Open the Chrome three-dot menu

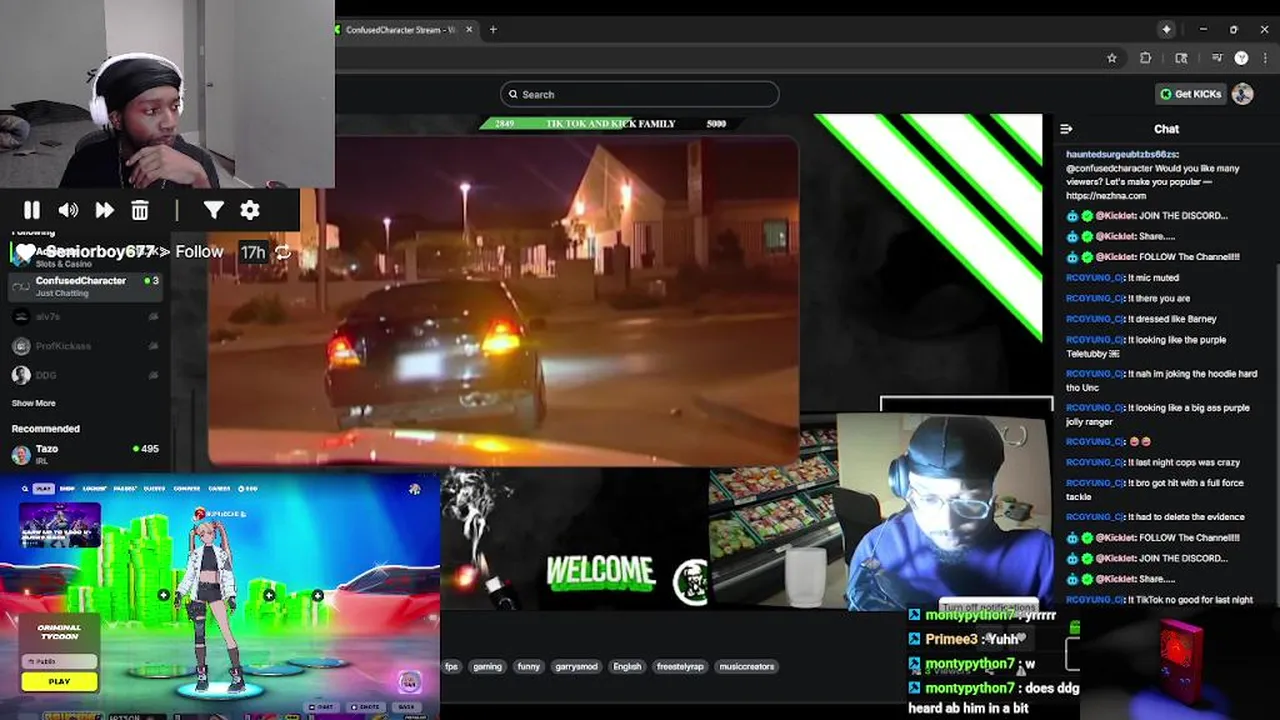point(1264,58)
